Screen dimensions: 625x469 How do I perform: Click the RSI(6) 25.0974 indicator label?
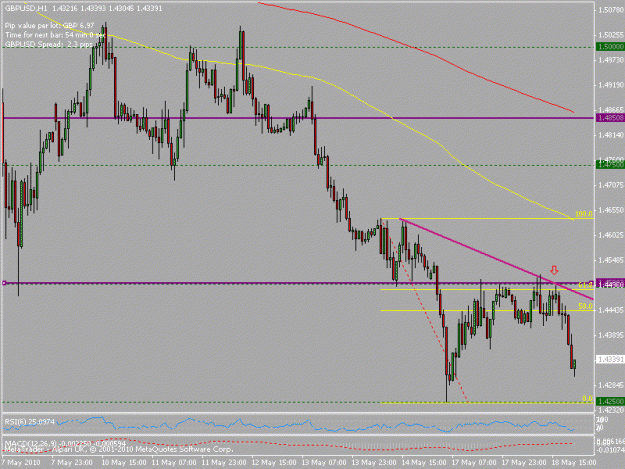click(x=29, y=421)
